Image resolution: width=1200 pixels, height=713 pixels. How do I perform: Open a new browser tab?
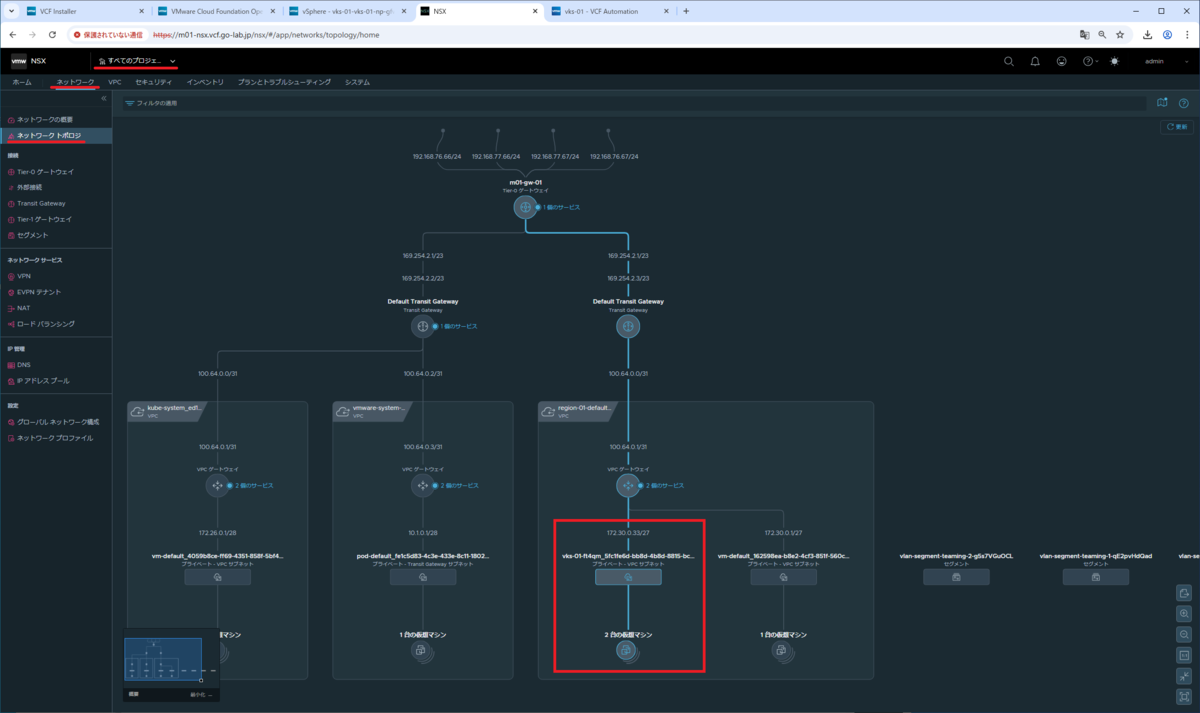(686, 11)
